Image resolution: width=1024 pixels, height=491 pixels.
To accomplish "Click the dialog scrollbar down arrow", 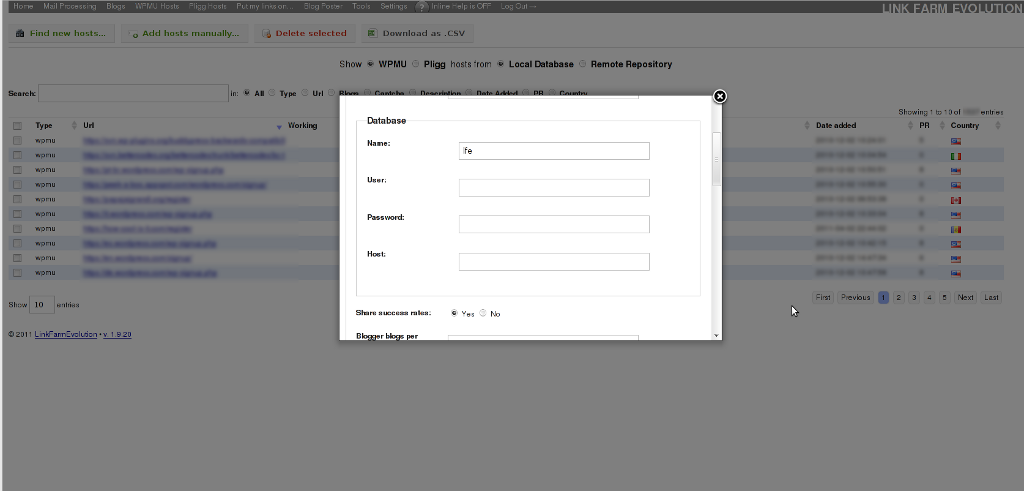I will [x=716, y=335].
